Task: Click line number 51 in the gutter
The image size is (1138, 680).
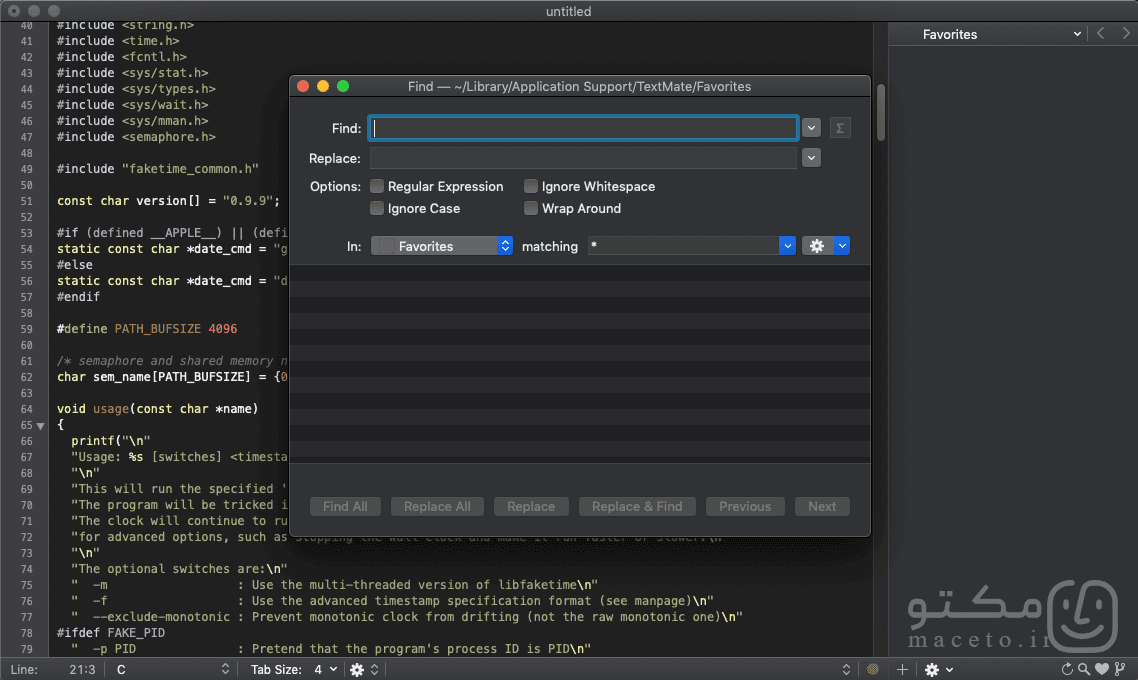Action: [26, 201]
